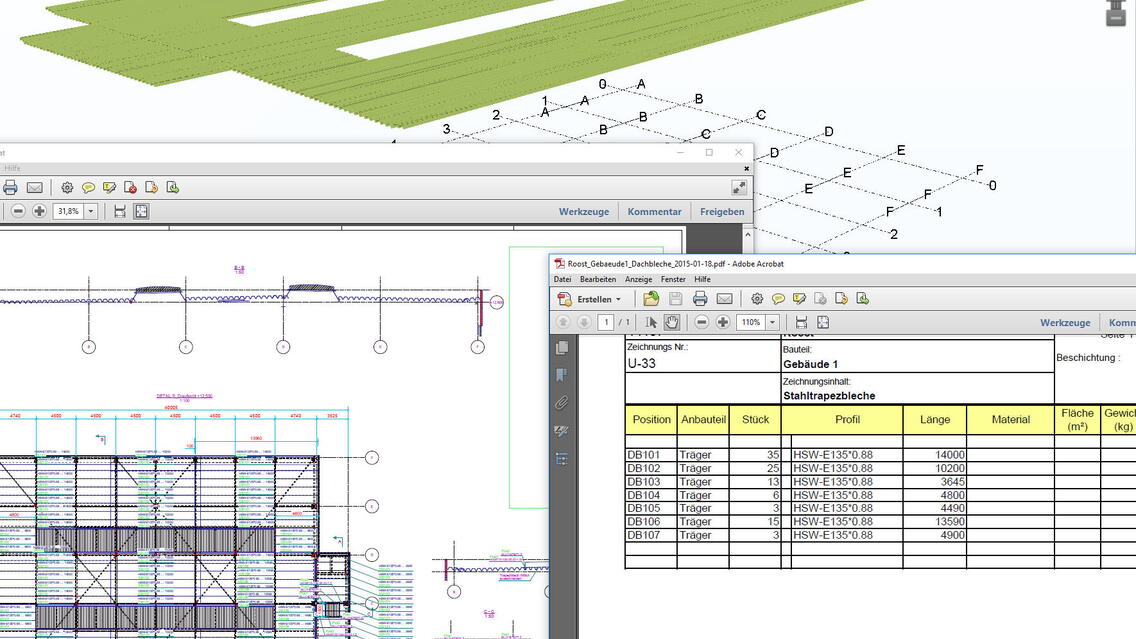Click scrollbar up arrow in back Acrobat window

pos(747,235)
